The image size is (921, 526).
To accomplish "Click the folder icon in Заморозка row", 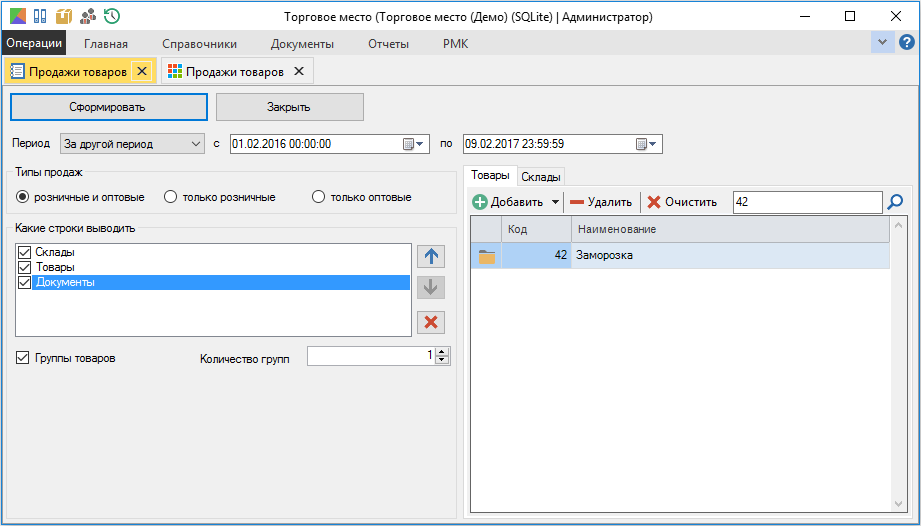I will 486,256.
